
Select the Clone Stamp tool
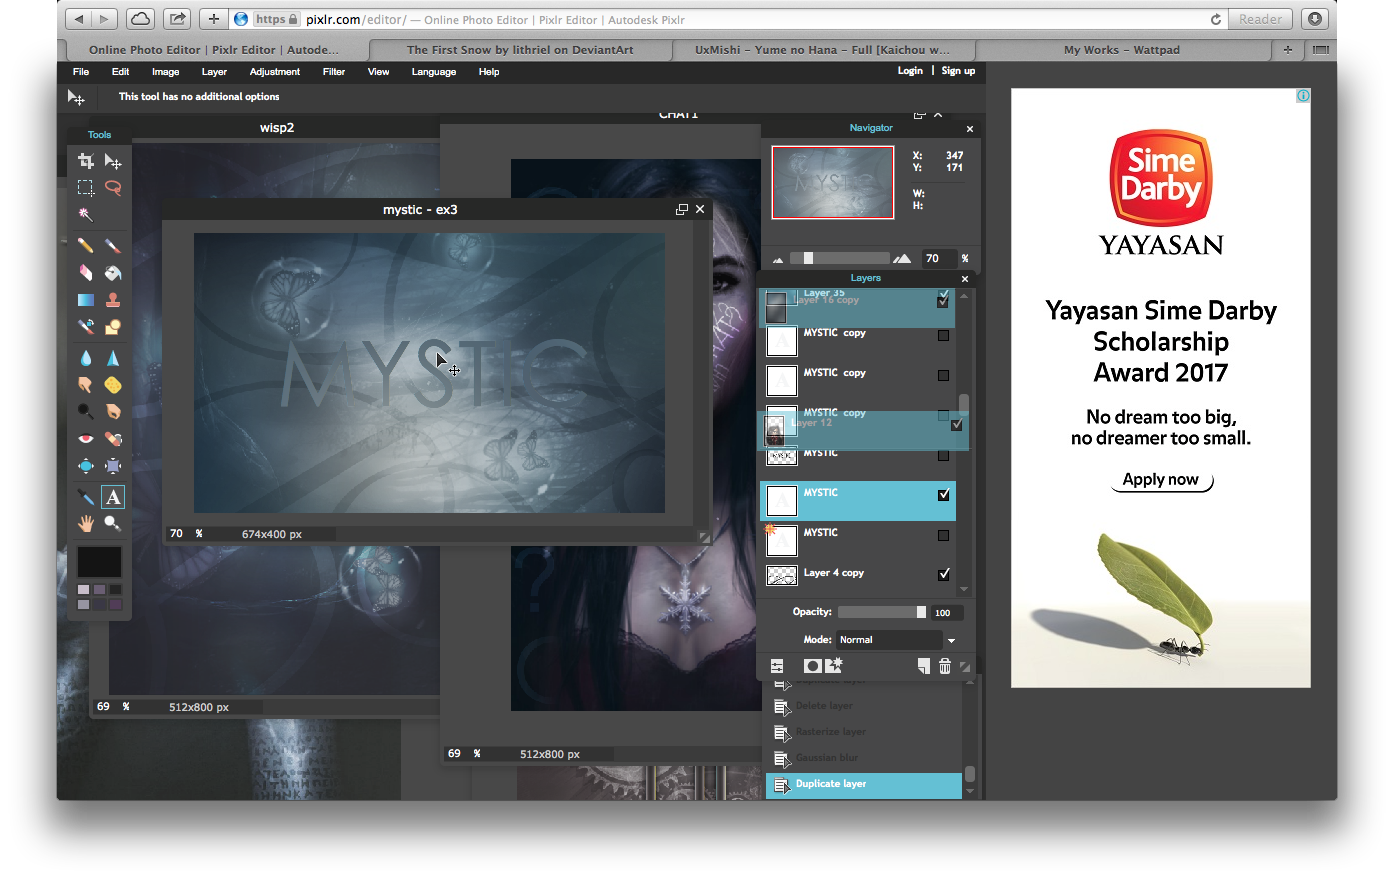click(x=113, y=300)
